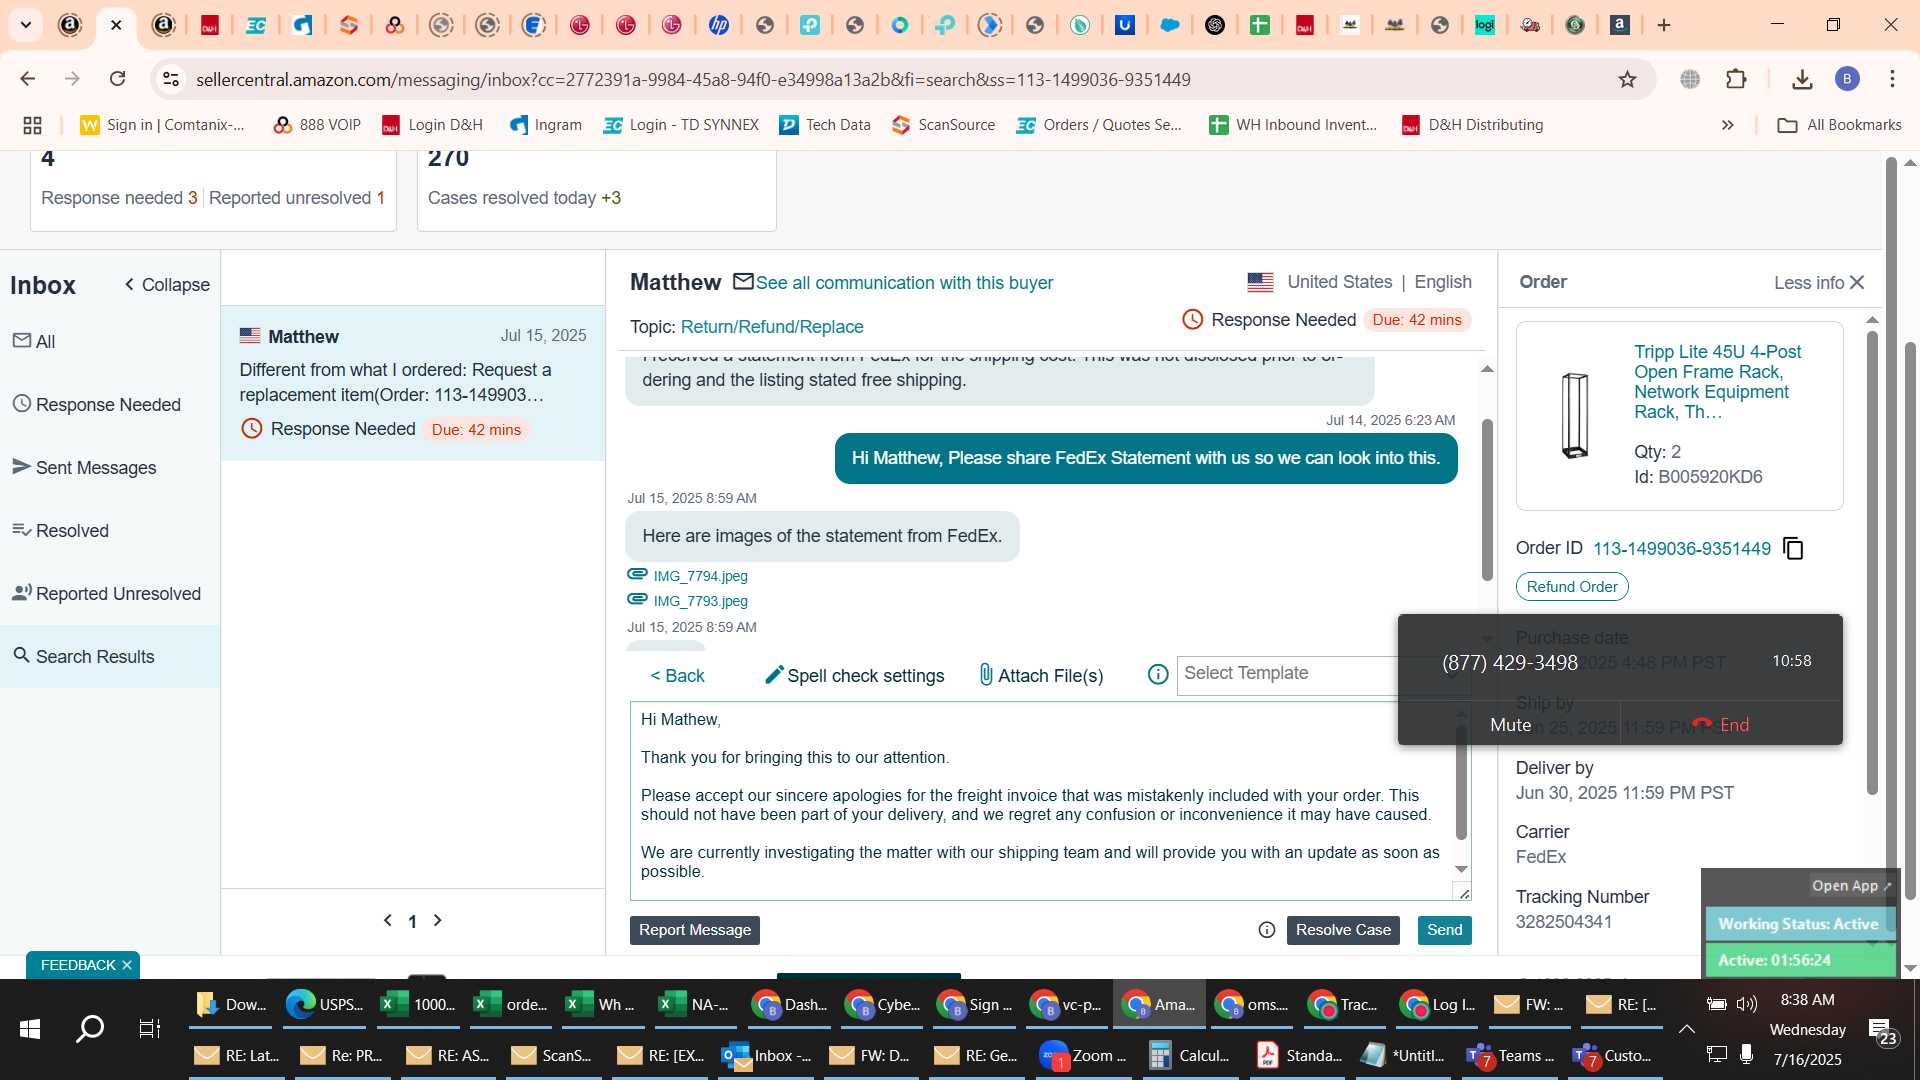Click Back link above reply box
The width and height of the screenshot is (1920, 1080).
click(x=678, y=676)
